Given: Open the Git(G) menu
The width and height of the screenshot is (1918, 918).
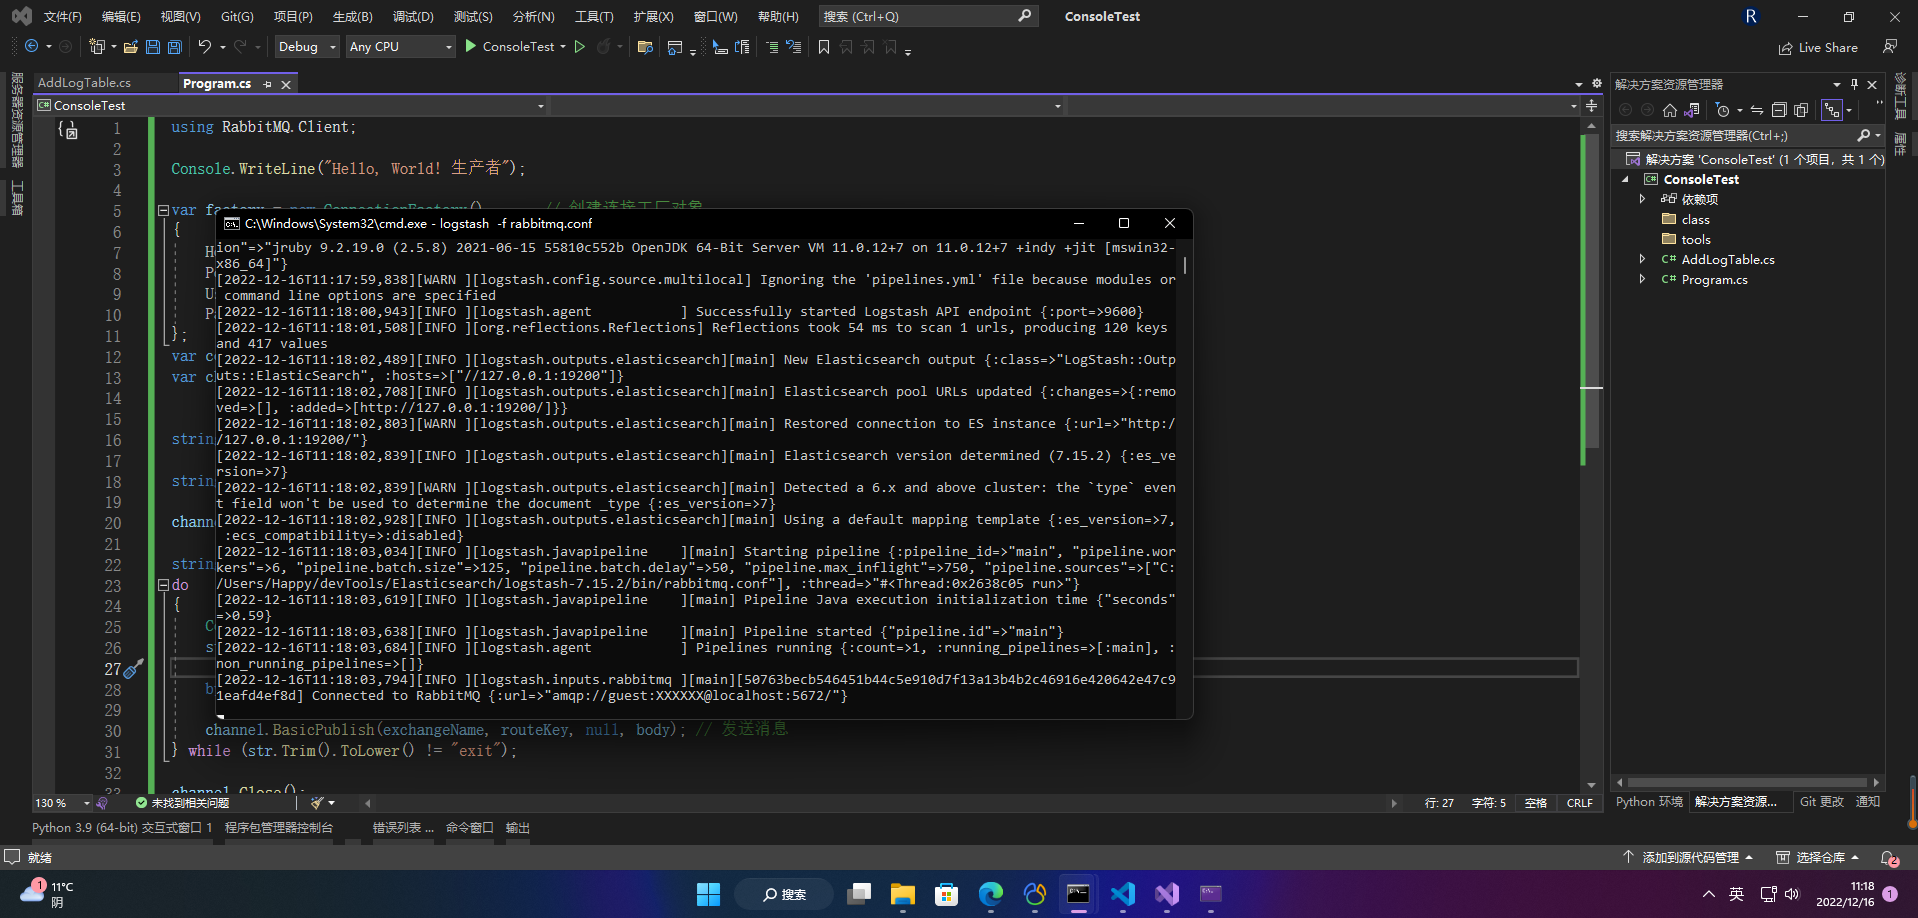Looking at the screenshot, I should [237, 16].
